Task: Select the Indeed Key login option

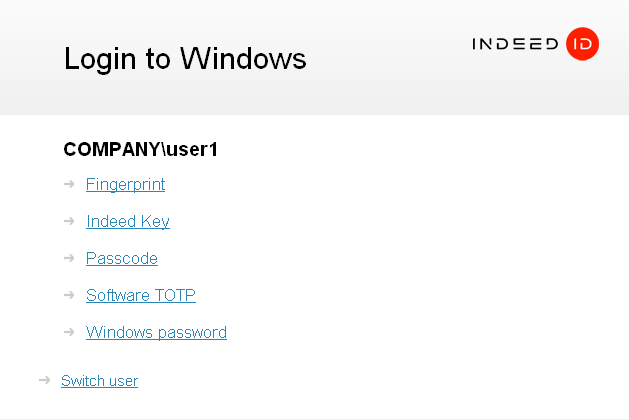Action: tap(128, 221)
